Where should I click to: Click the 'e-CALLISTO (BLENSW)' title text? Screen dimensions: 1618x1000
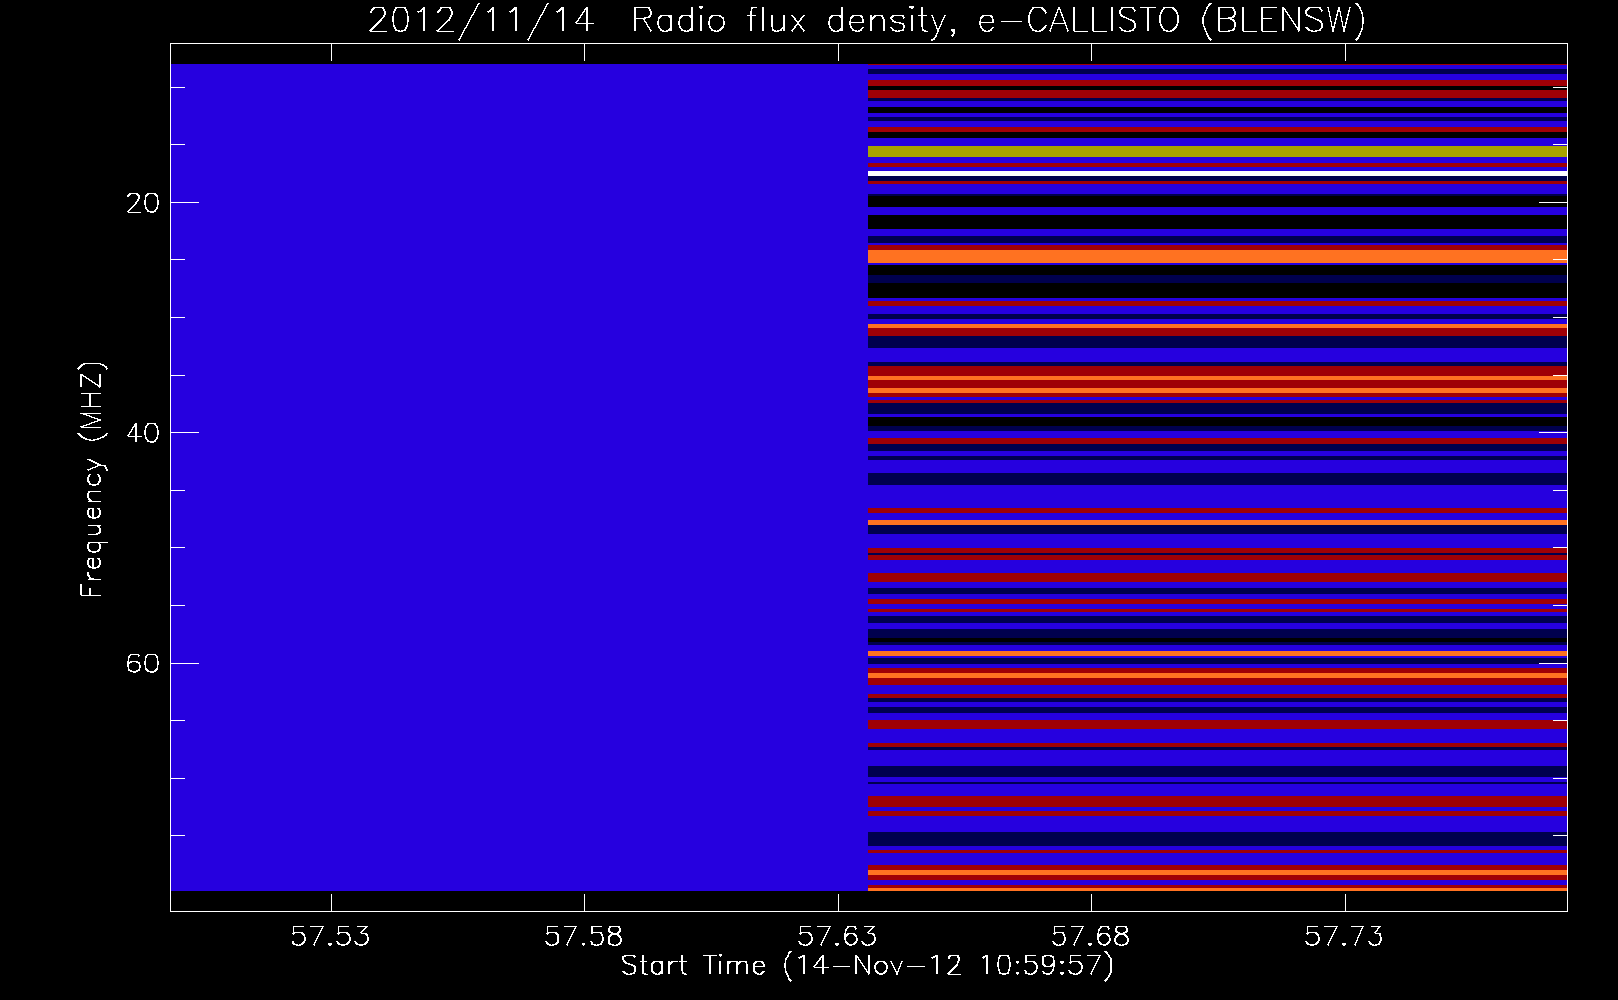click(1172, 20)
